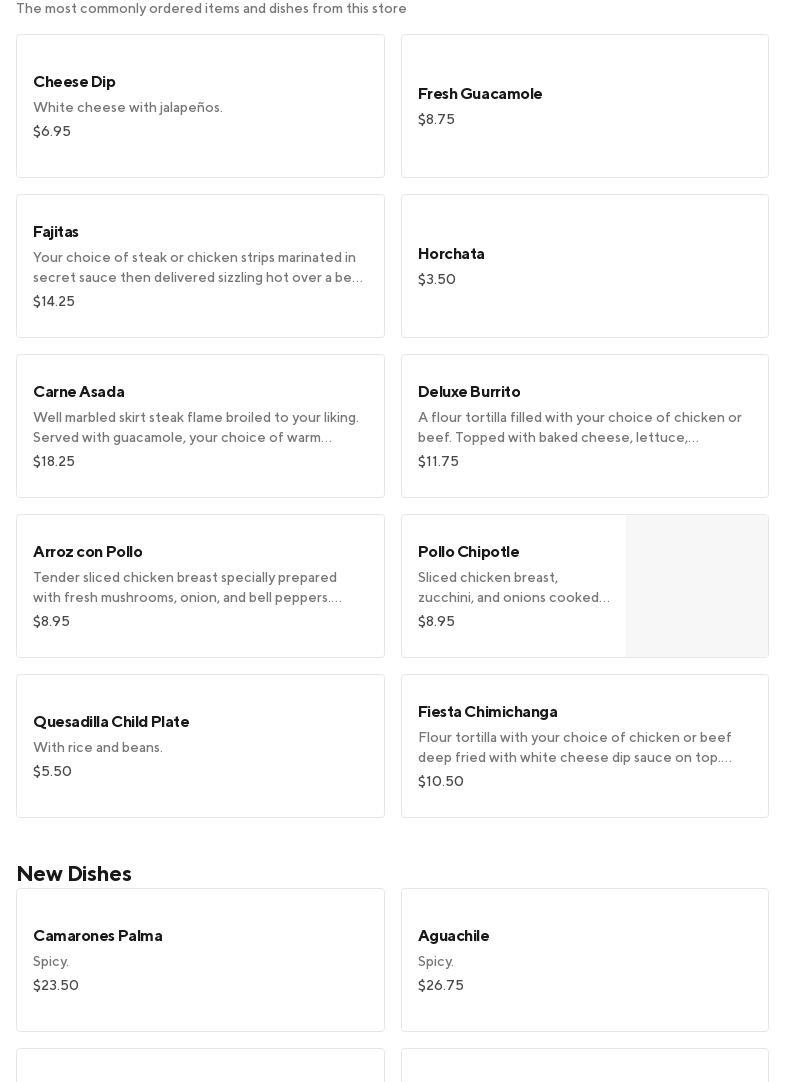This screenshot has height=1082, width=785.
Task: Click the $18.25 Carne Asada price
Action: coord(54,461)
